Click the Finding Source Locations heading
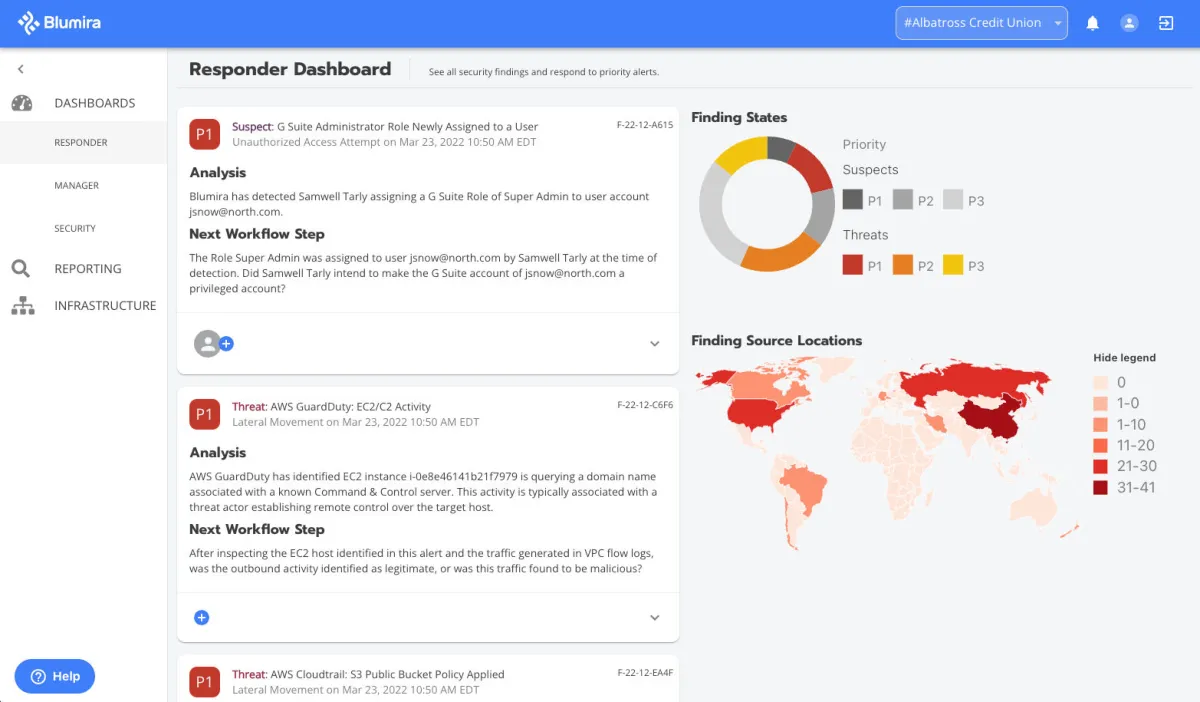The height and width of the screenshot is (702, 1200). (x=776, y=341)
